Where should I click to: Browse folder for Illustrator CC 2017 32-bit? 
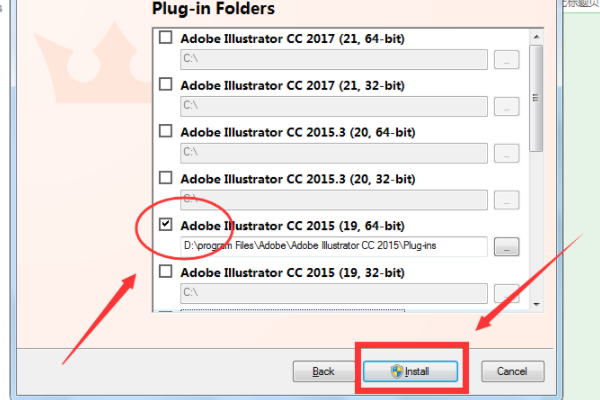pyautogui.click(x=506, y=106)
